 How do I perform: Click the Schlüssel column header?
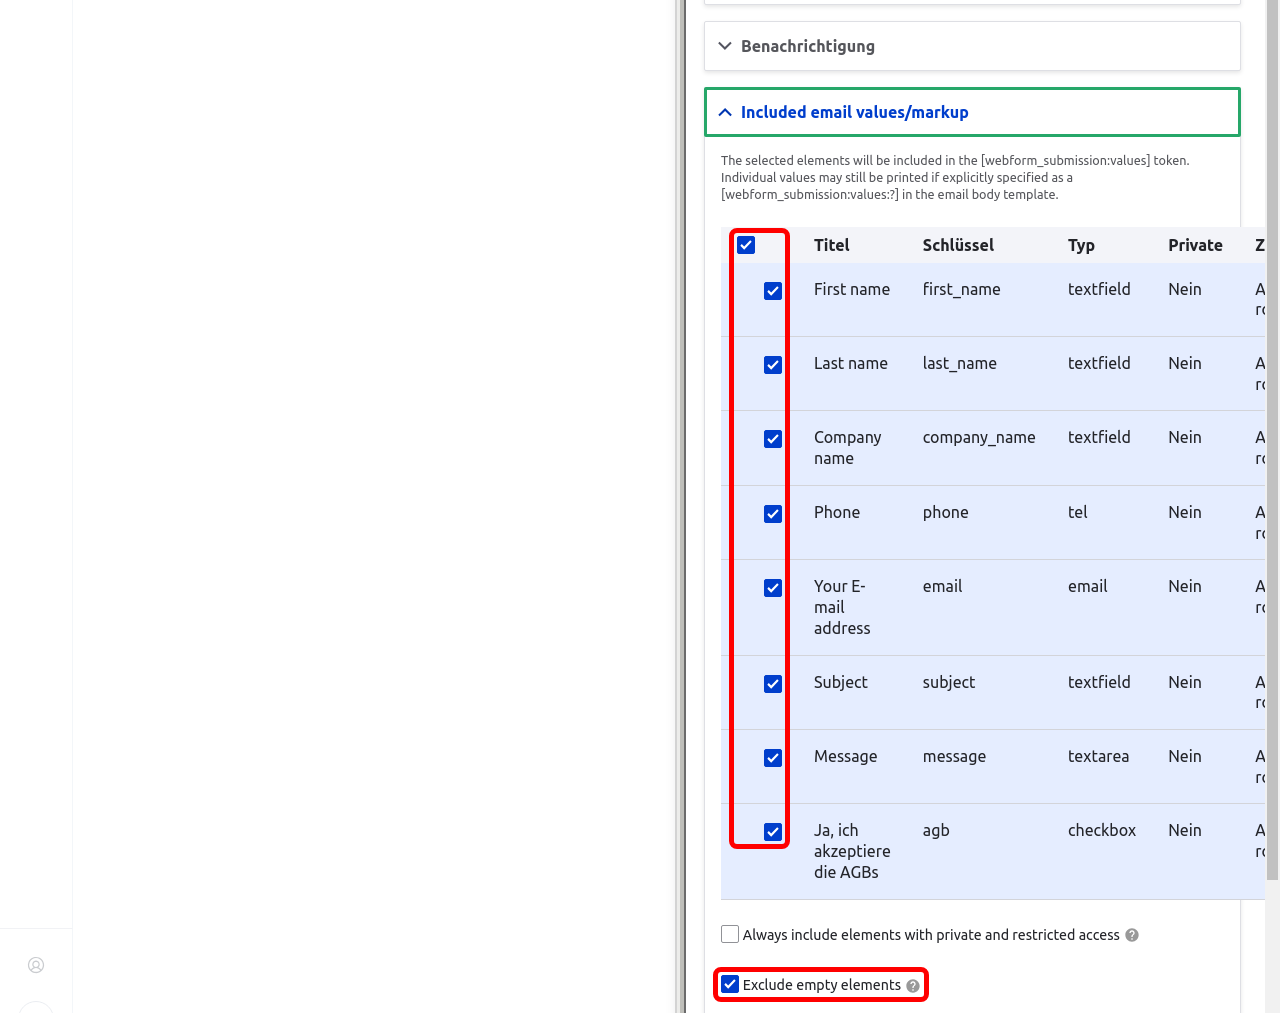point(958,245)
